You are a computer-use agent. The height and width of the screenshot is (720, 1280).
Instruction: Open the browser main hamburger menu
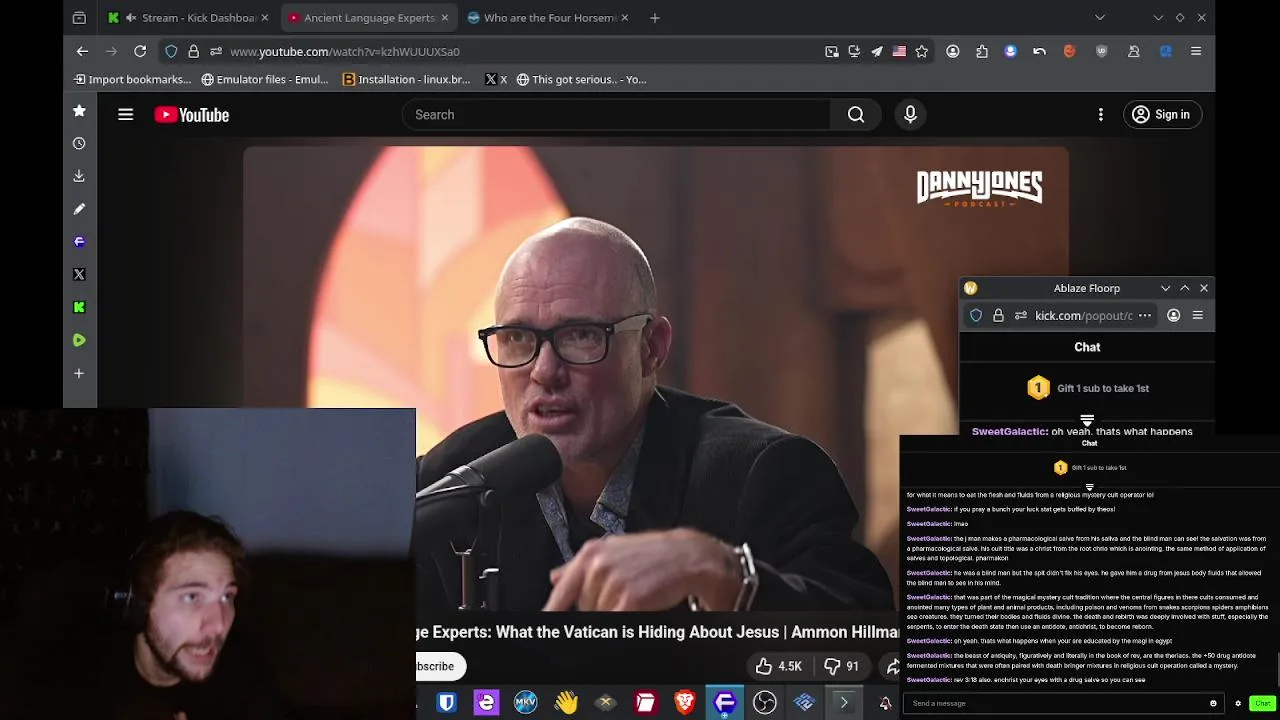coord(1196,51)
